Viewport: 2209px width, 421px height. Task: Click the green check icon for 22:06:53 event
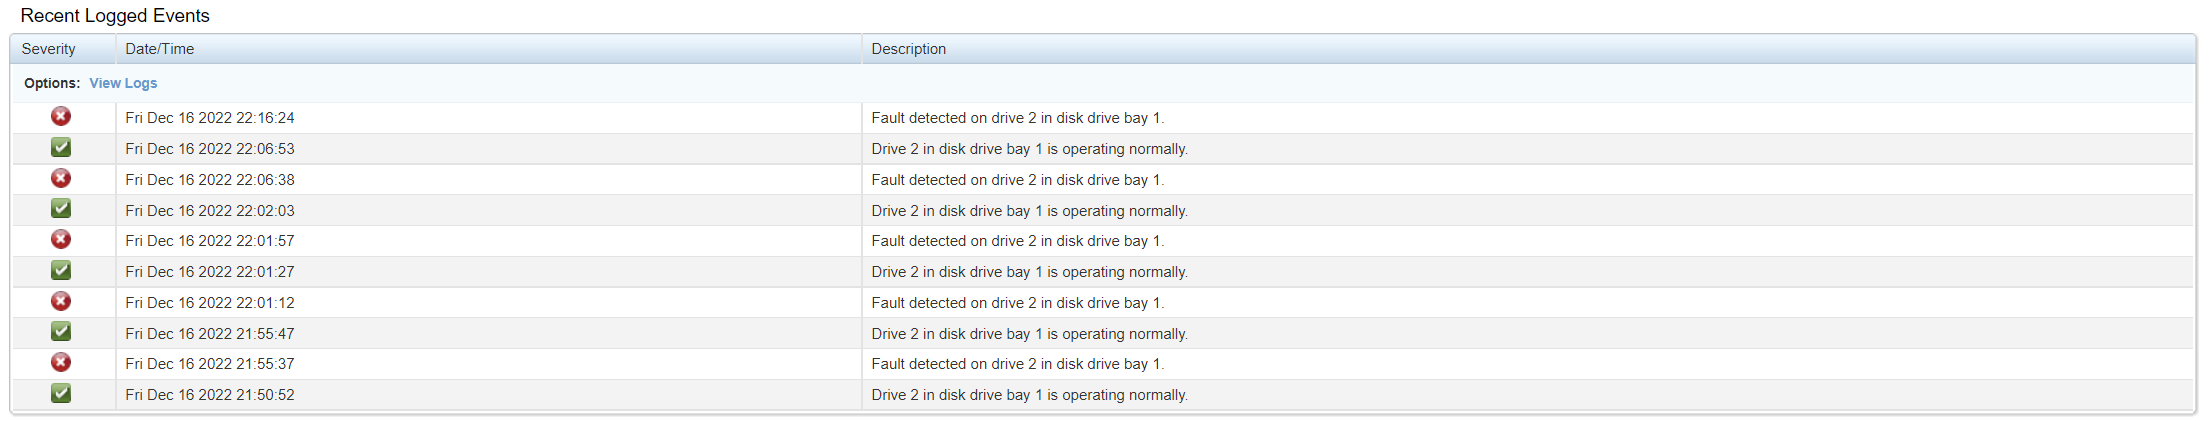61,148
